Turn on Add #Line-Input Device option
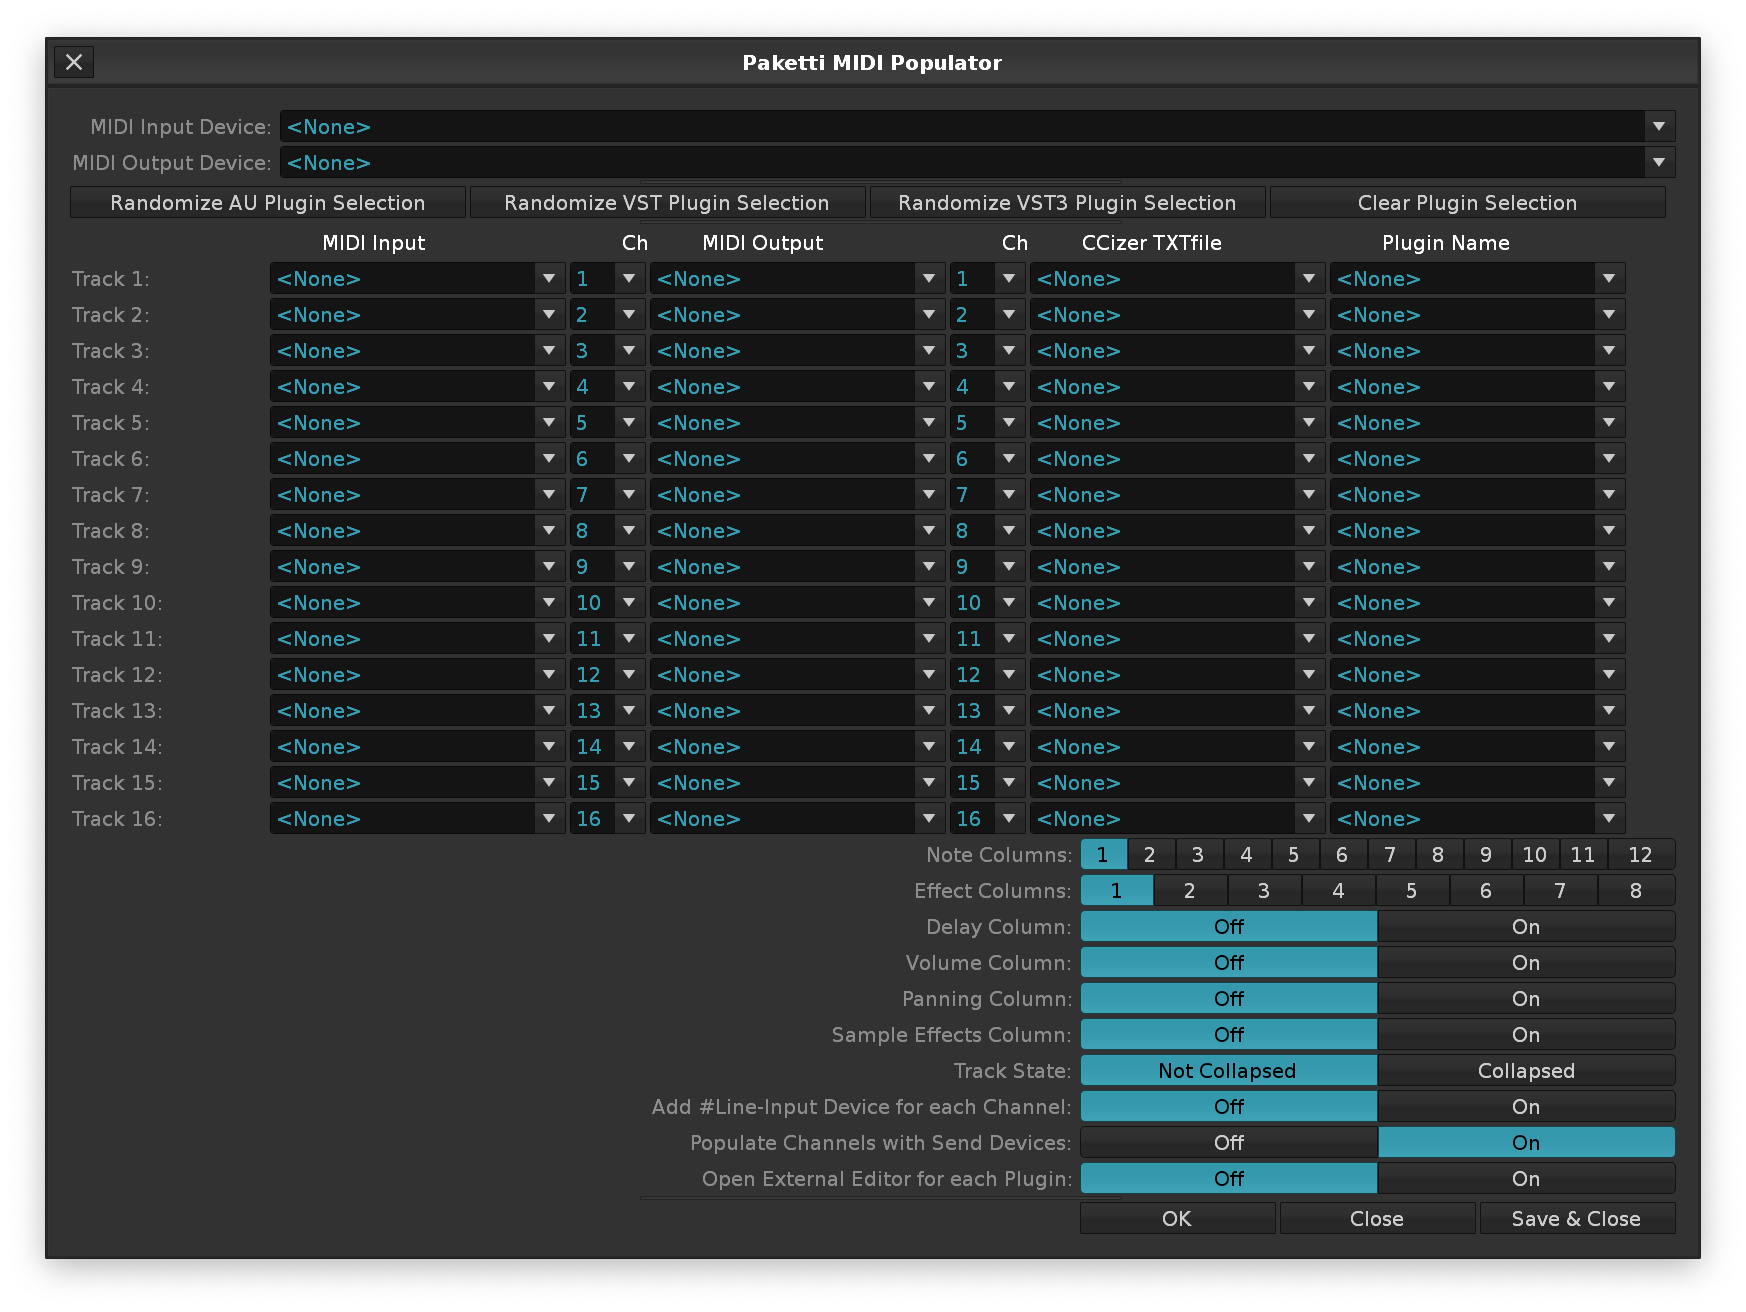 1526,1107
